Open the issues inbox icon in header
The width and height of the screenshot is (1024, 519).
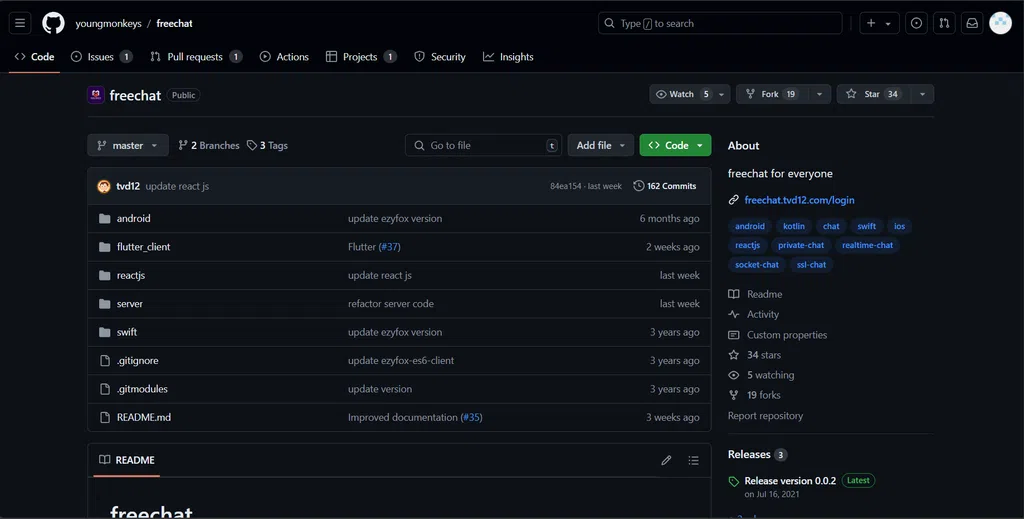click(916, 24)
